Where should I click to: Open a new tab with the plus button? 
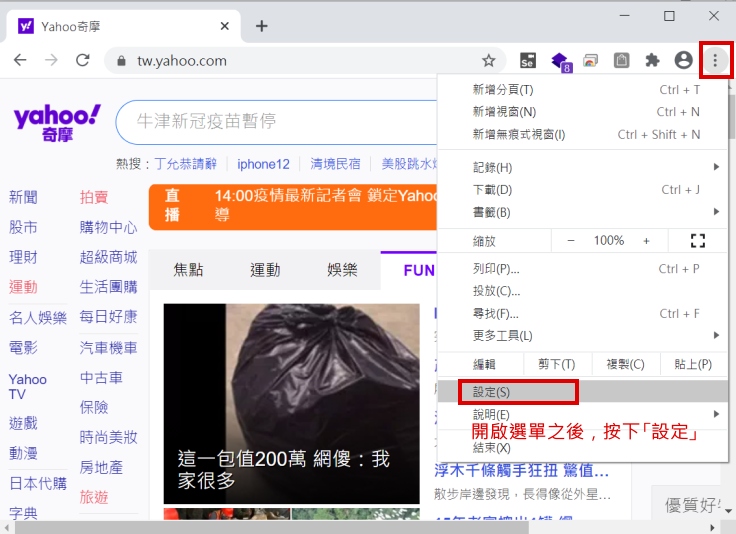click(x=261, y=26)
